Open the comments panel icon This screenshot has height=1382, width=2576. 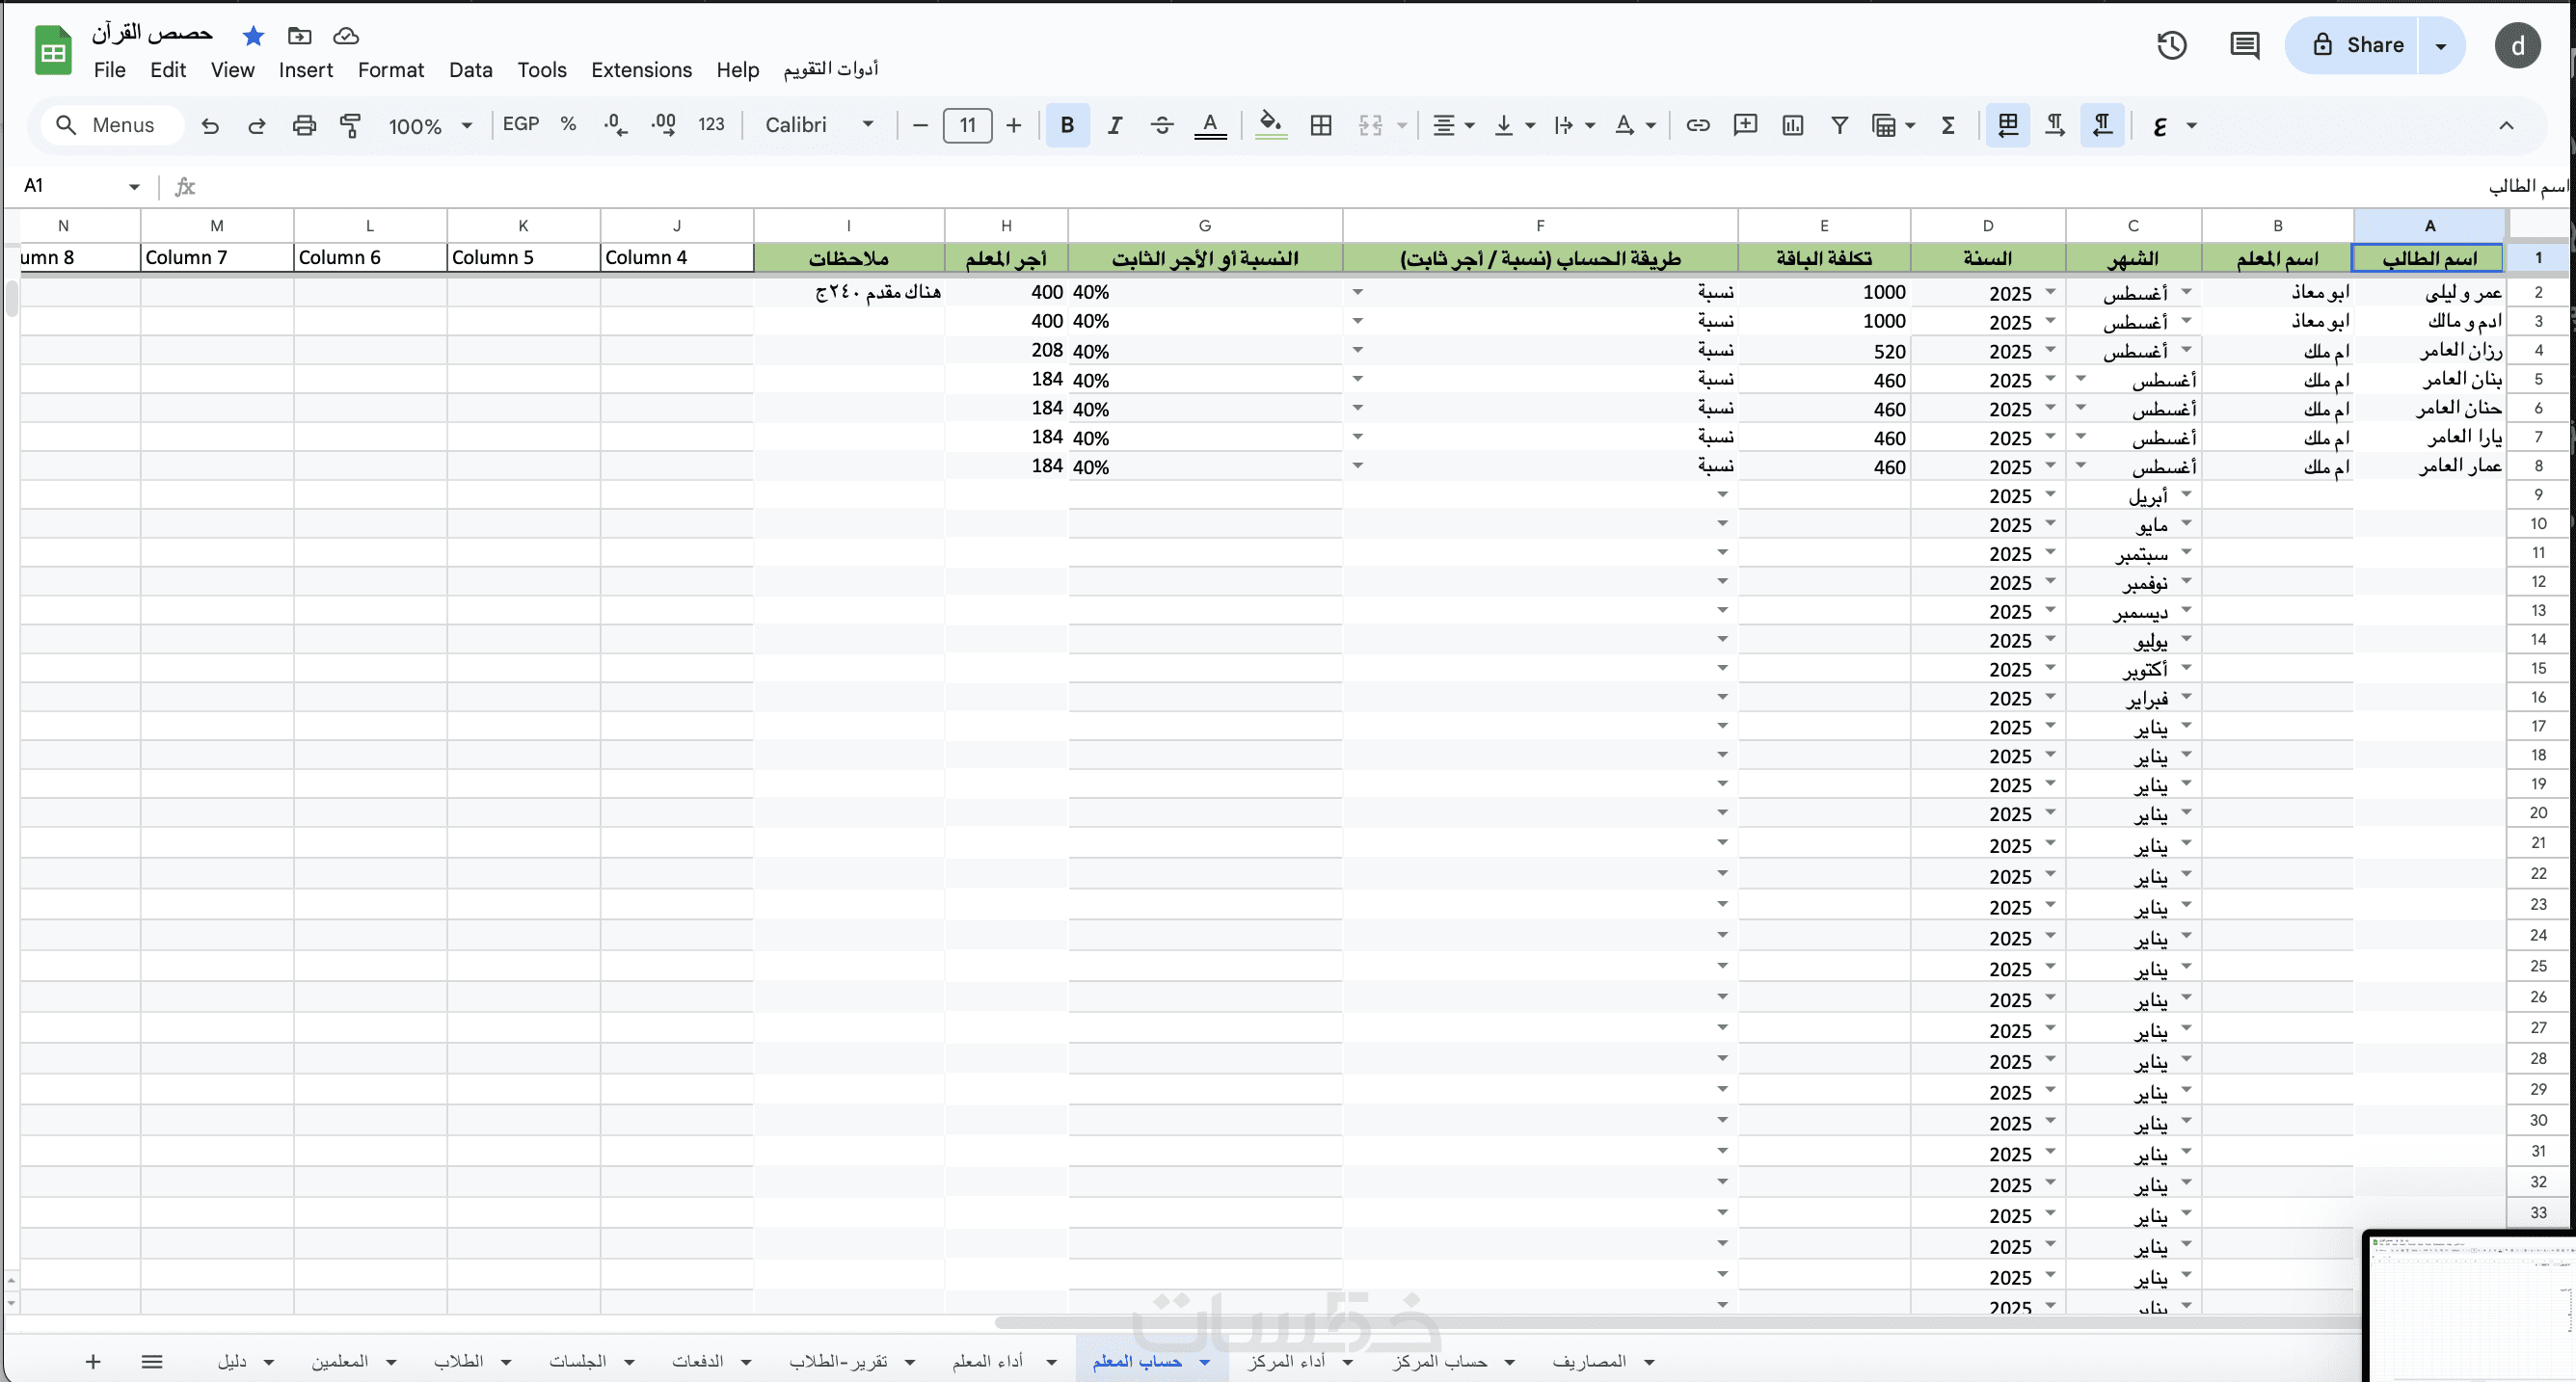pos(2244,45)
